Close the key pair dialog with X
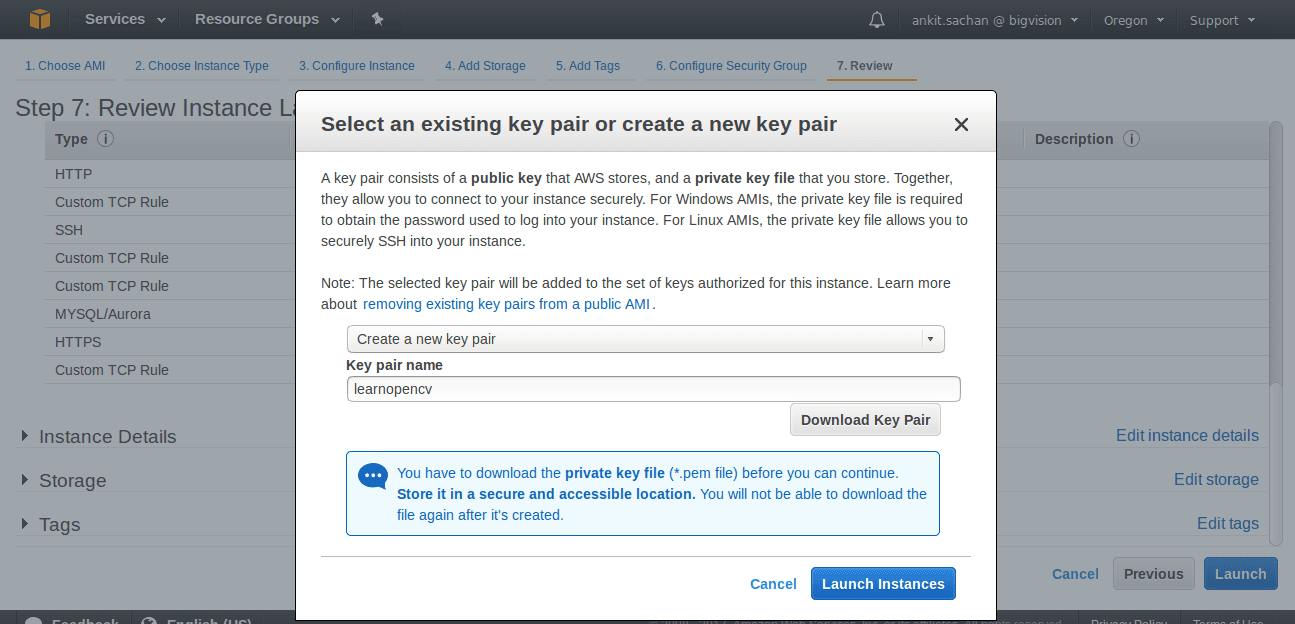 (961, 124)
